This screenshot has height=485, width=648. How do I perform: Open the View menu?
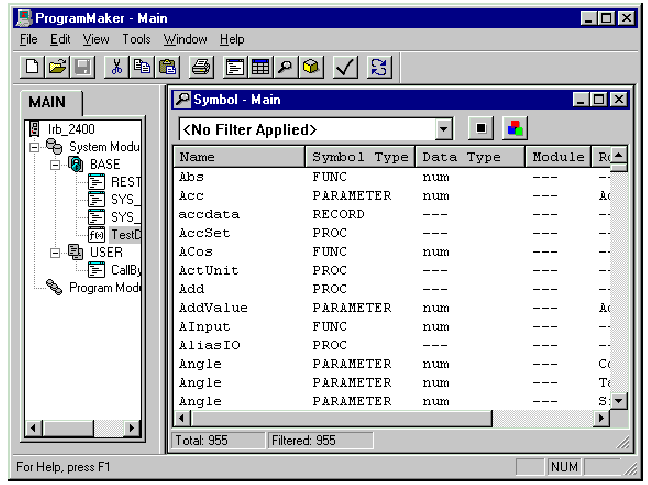point(96,40)
